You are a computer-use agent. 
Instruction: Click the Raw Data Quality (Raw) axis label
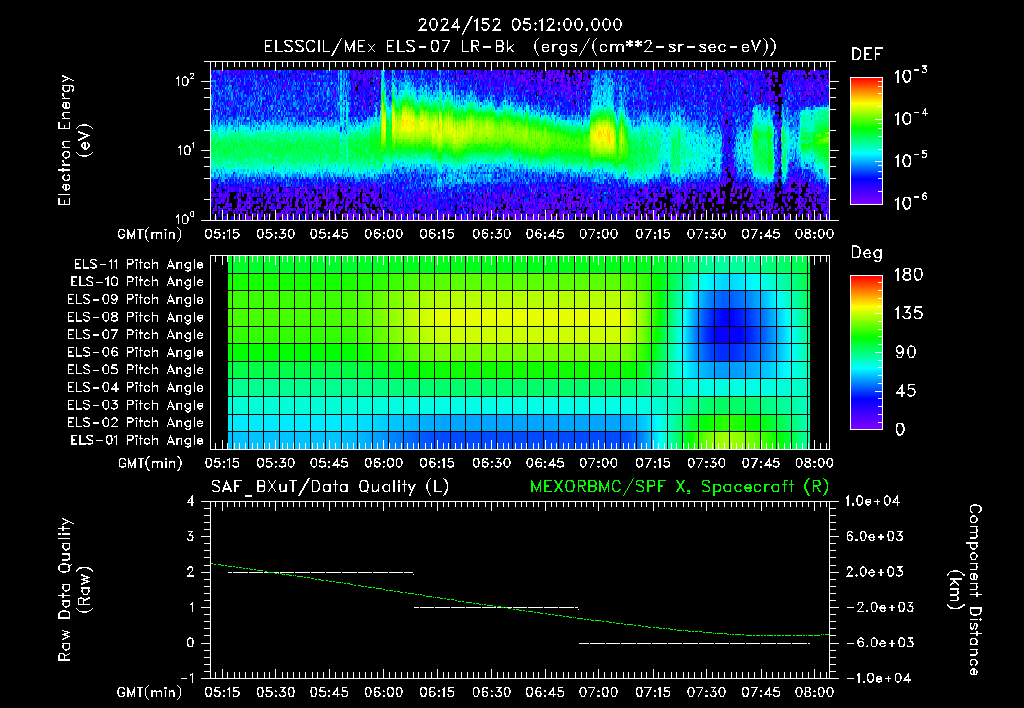pyautogui.click(x=74, y=590)
